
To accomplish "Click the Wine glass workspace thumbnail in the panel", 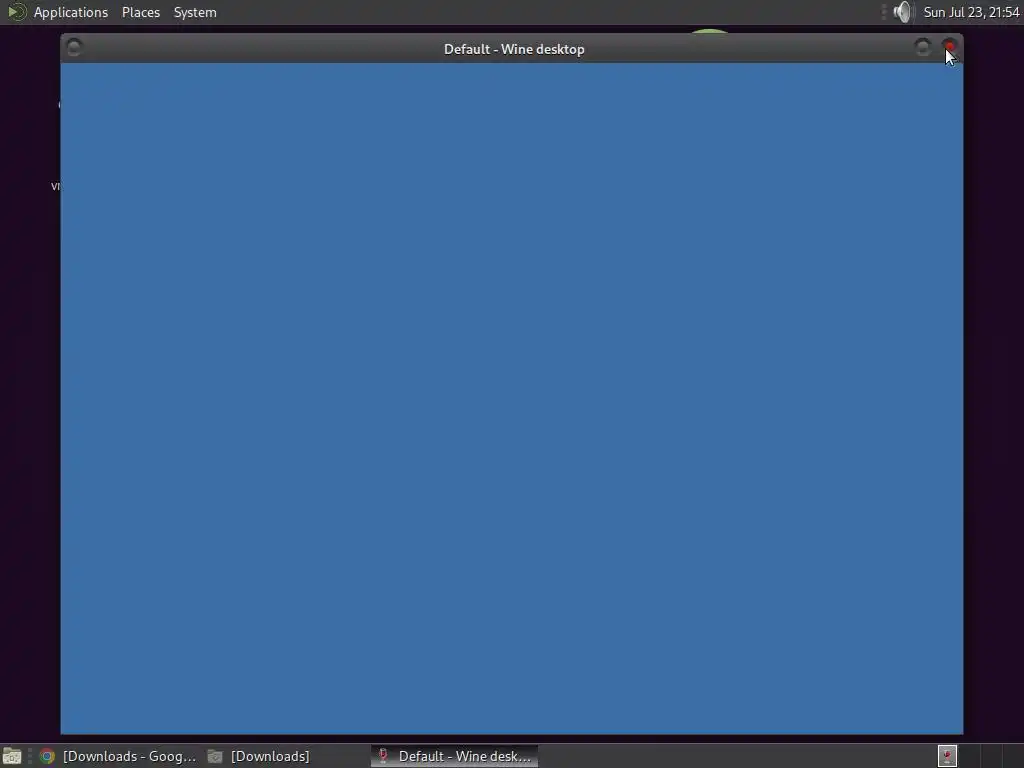I will click(x=947, y=756).
